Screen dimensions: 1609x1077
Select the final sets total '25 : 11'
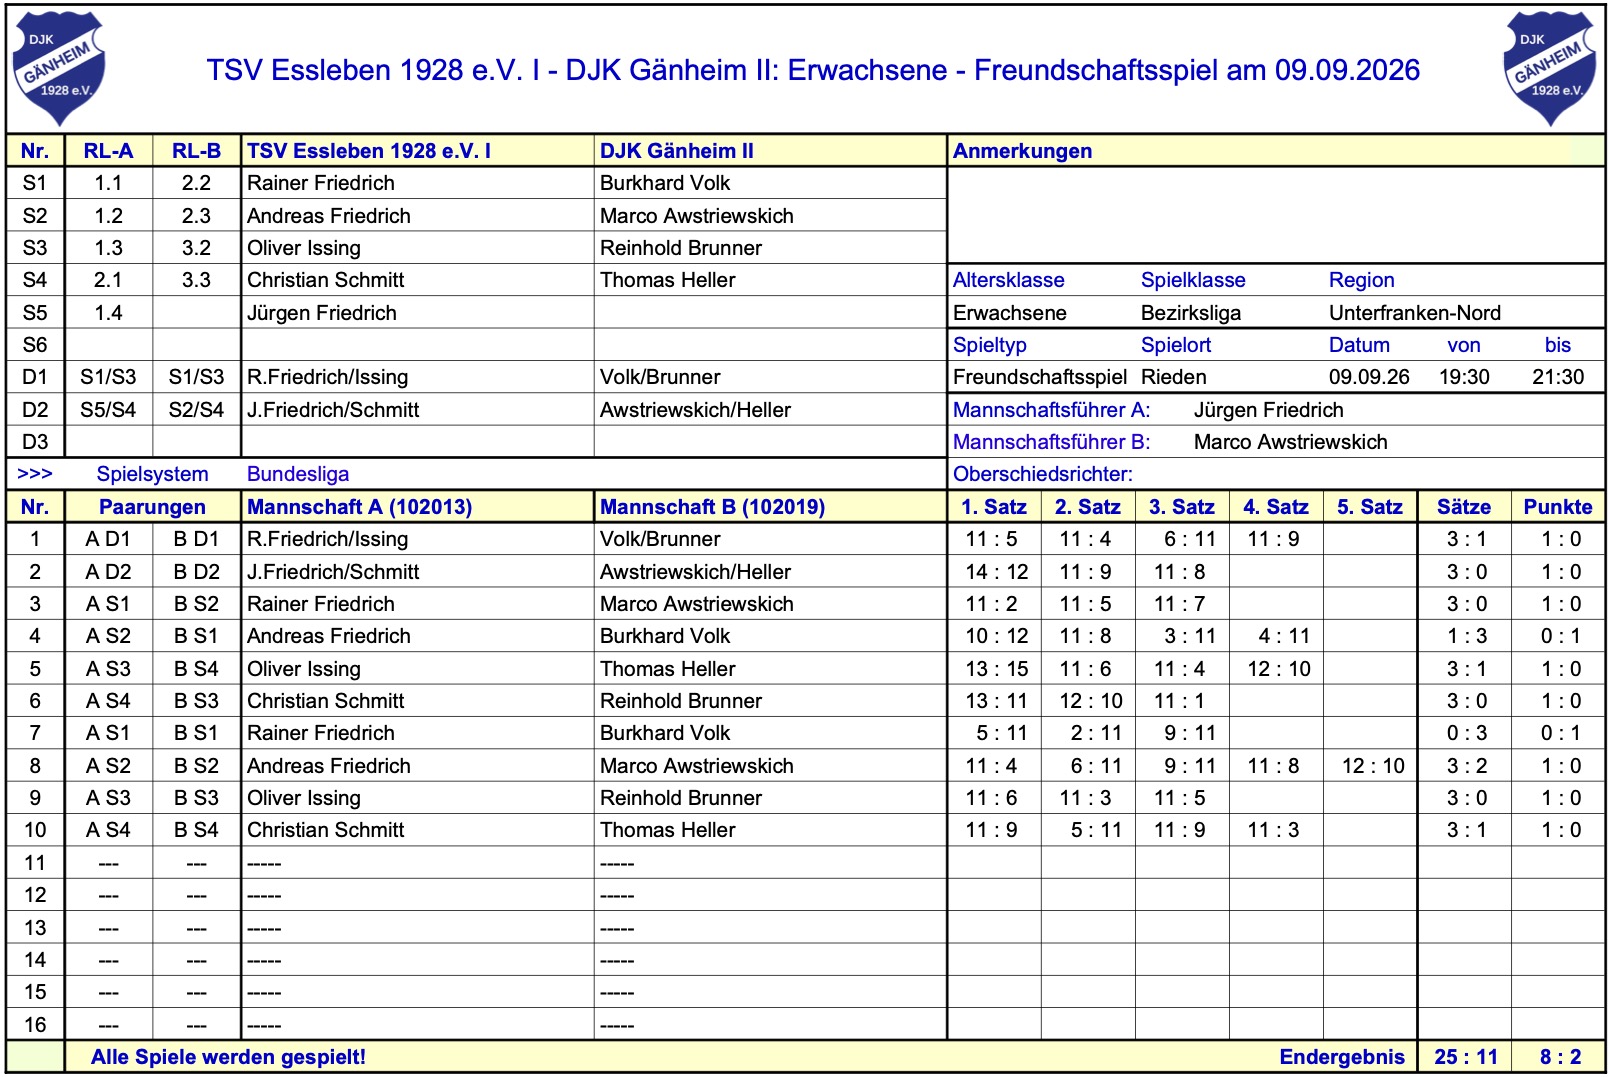point(1466,1057)
